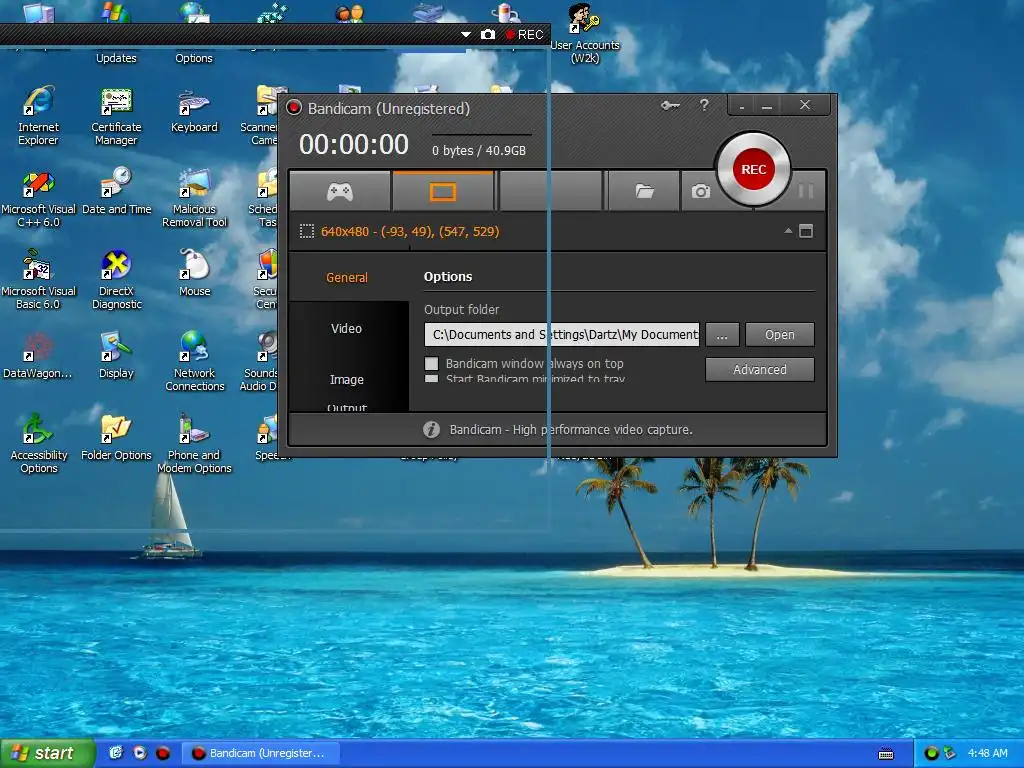Click the '...' browse folder button

[x=722, y=334]
